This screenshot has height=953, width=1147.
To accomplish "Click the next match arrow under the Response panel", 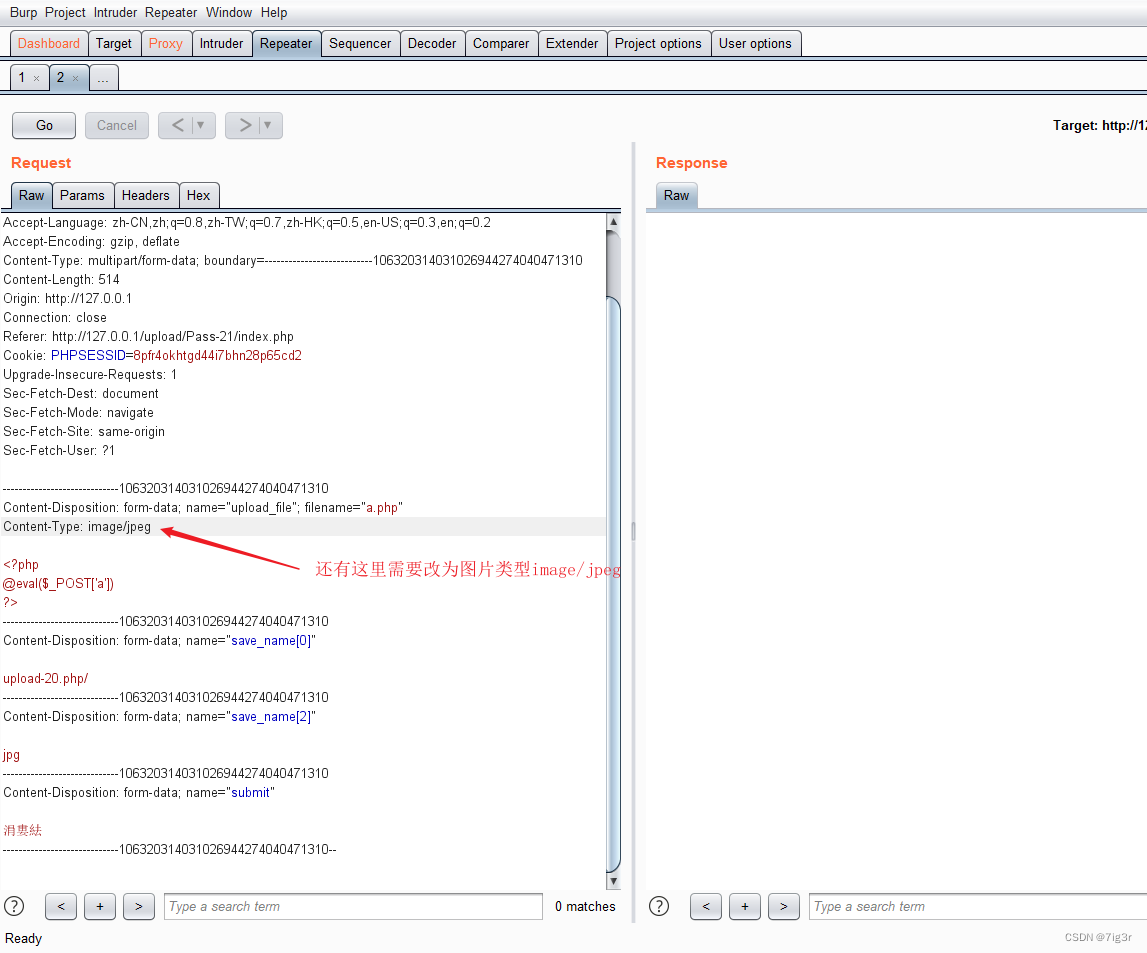I will (x=783, y=906).
